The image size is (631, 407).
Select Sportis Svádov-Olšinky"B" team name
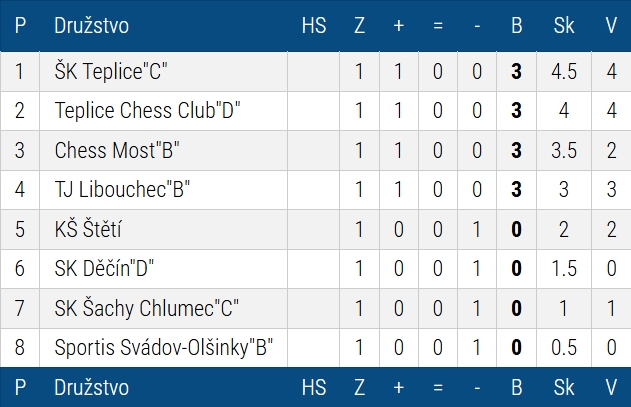[164, 348]
